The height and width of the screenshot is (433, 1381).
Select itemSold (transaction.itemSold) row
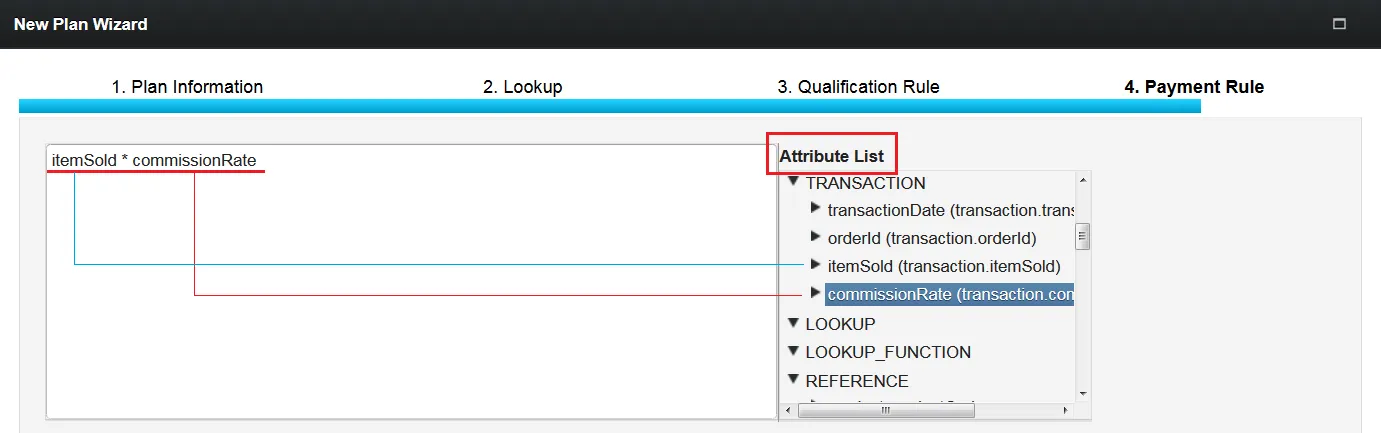point(944,267)
